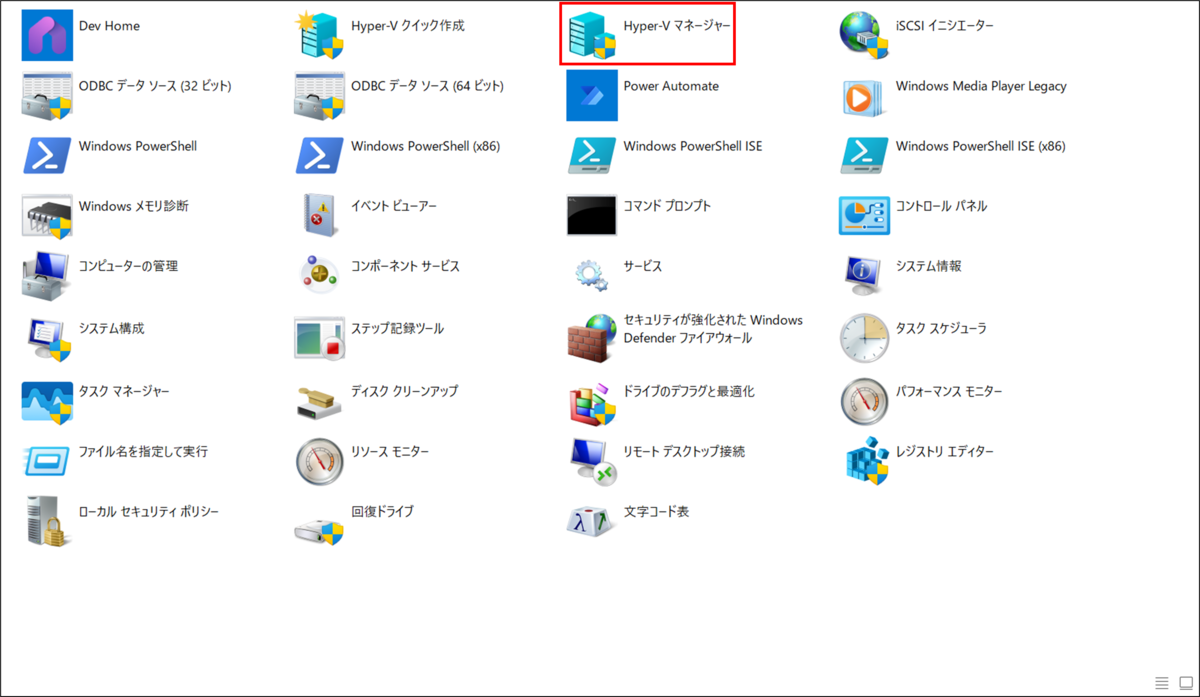The width and height of the screenshot is (1200, 697).
Task: Launch the Windows PowerShell icon
Action: (47, 156)
